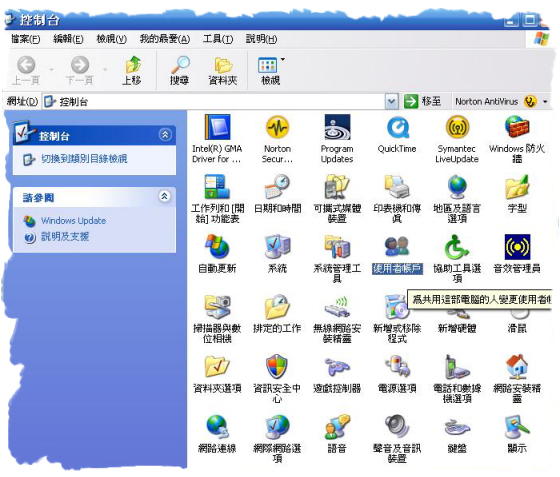Open 說明(H) menu

(261, 39)
